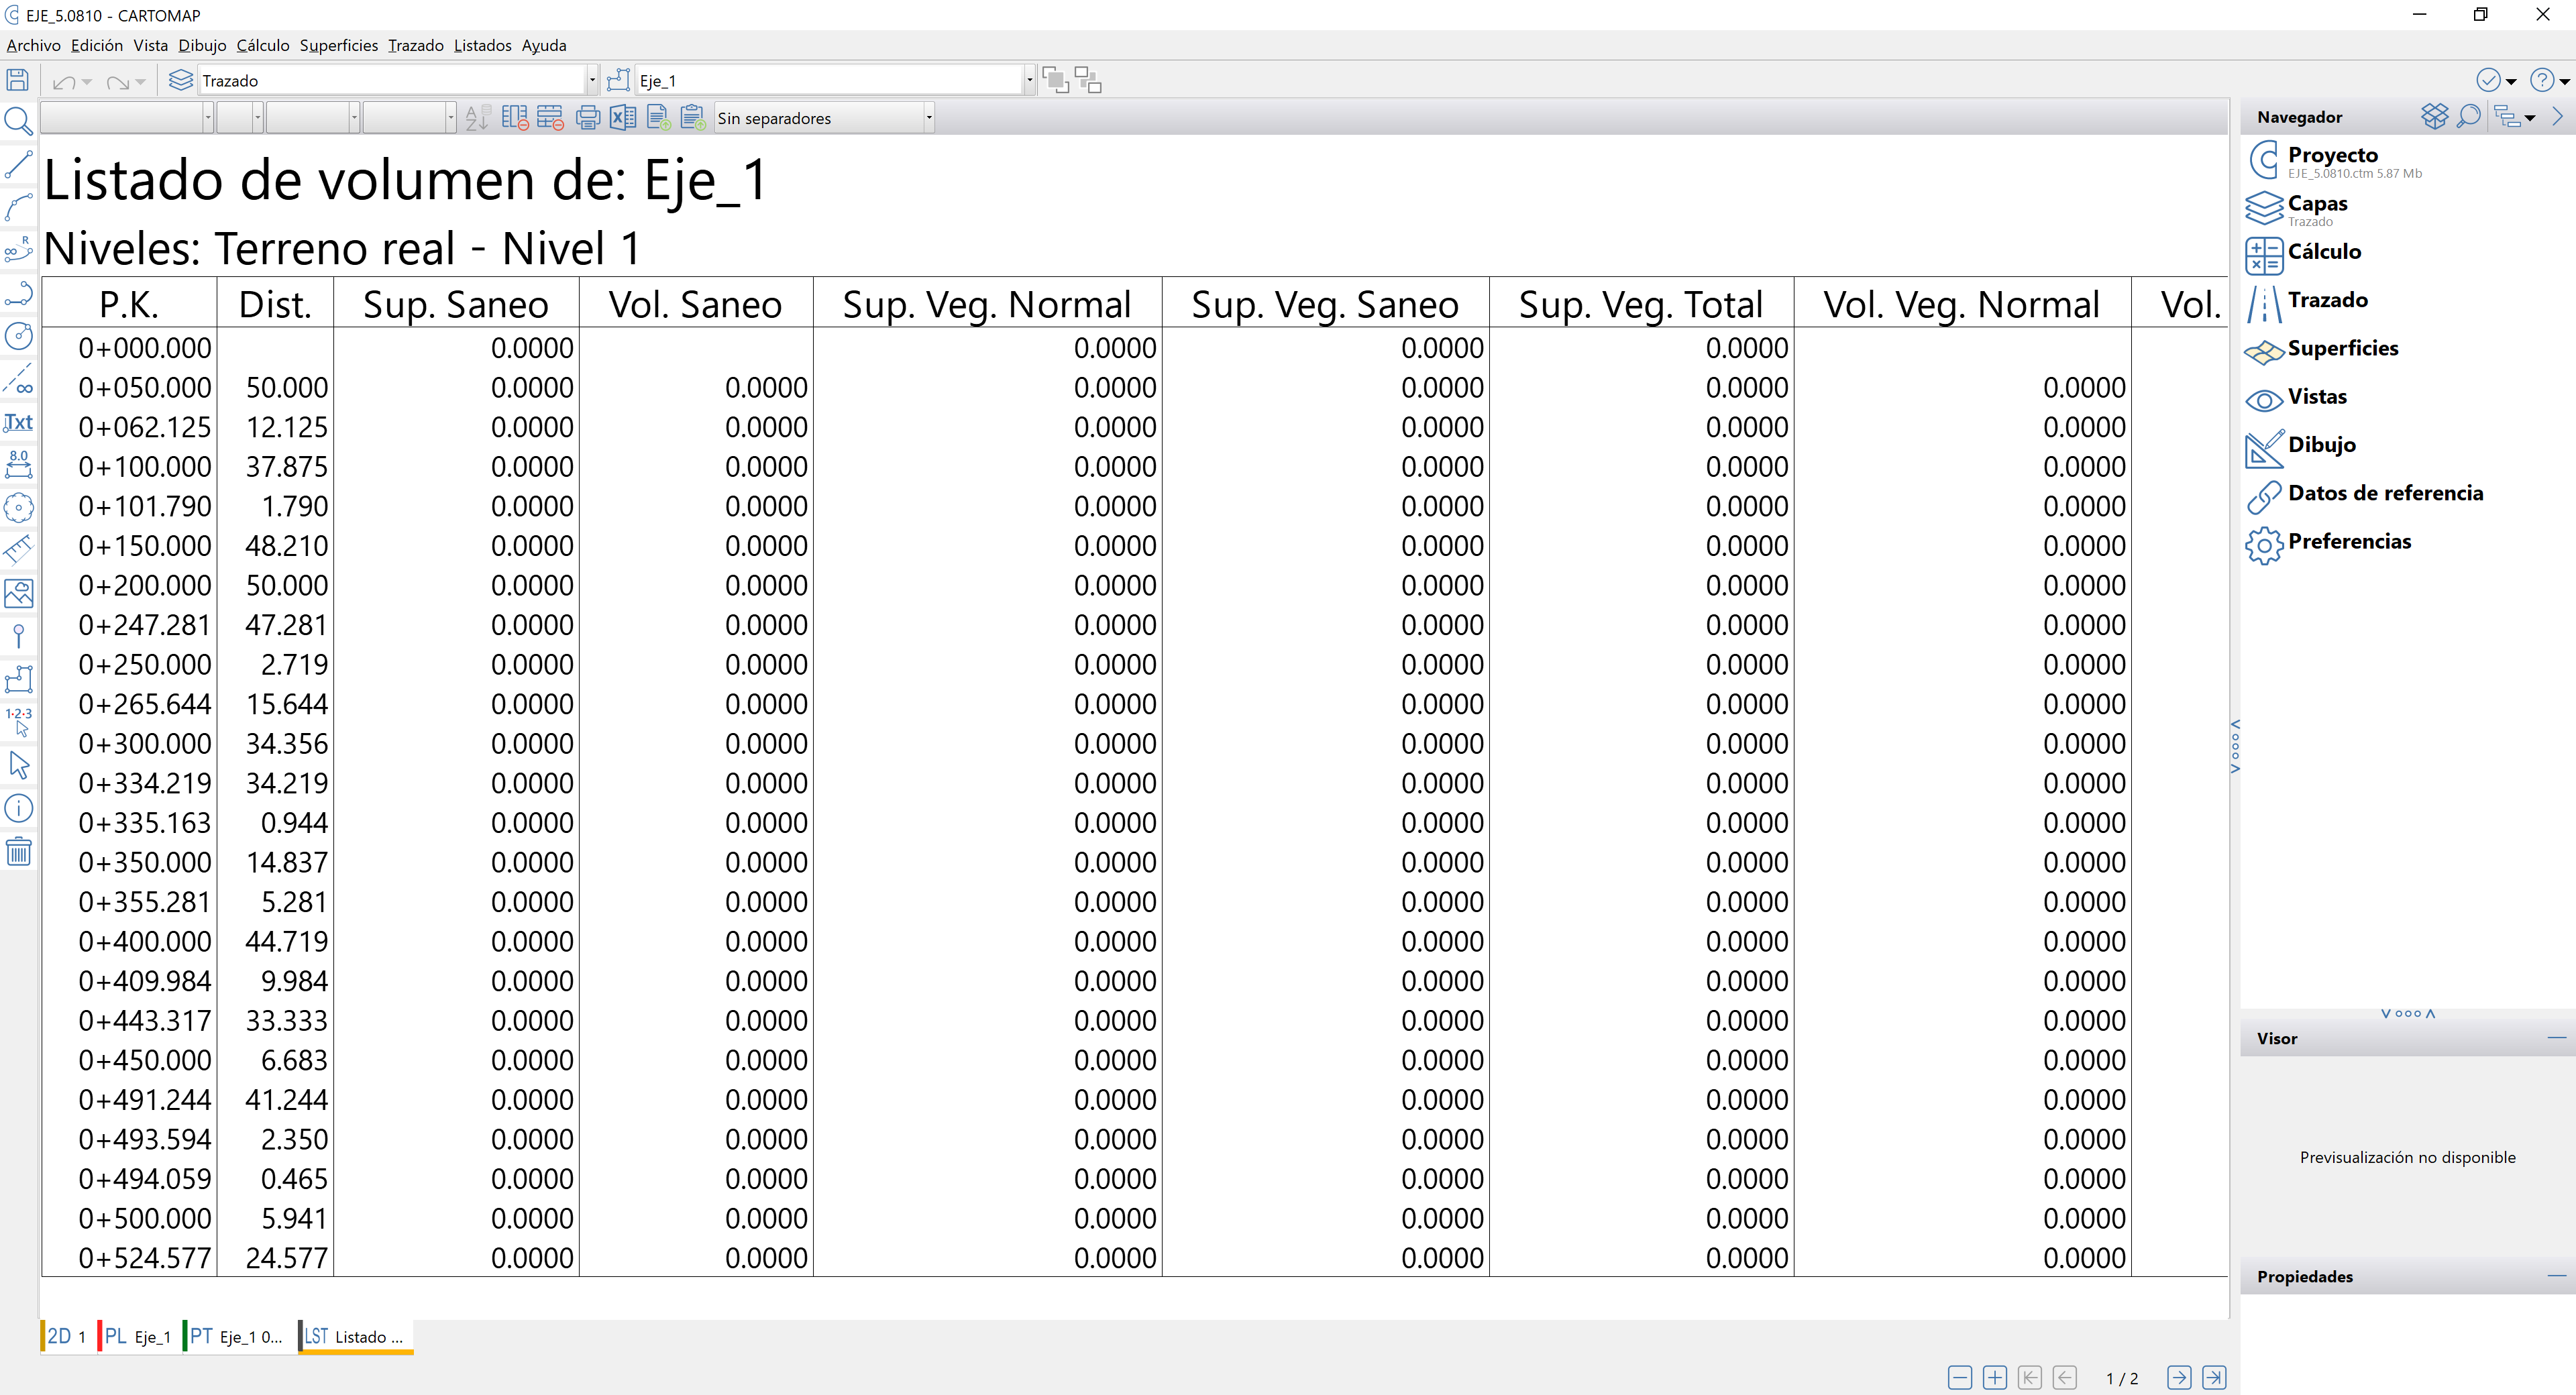2576x1395 pixels.
Task: Switch to the 2D 1 tab
Action: point(66,1336)
